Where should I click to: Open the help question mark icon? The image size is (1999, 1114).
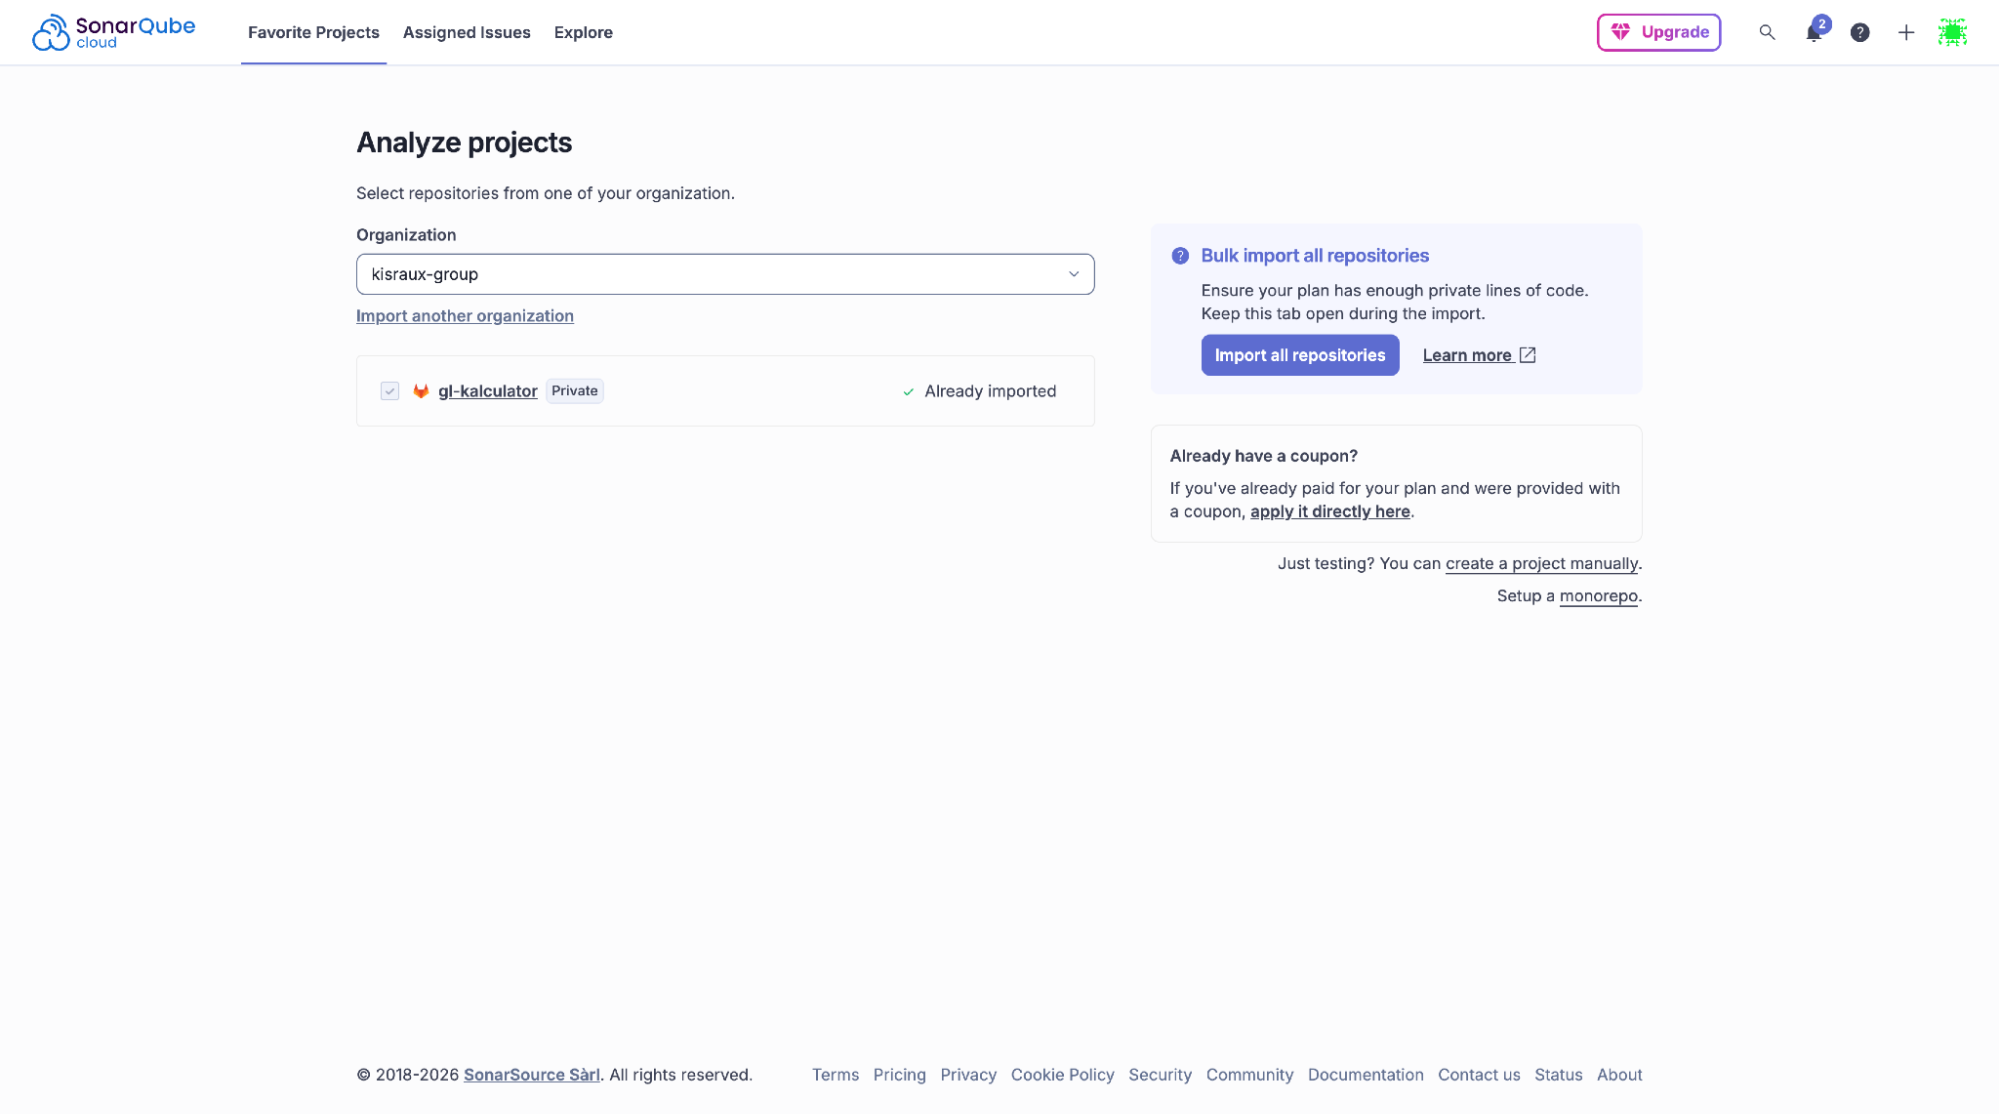click(x=1860, y=32)
